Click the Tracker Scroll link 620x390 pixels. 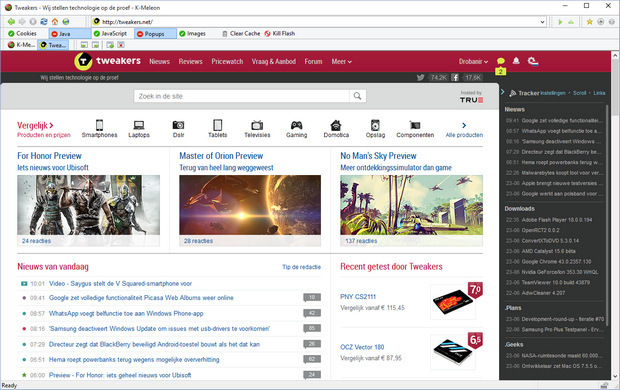pos(579,93)
